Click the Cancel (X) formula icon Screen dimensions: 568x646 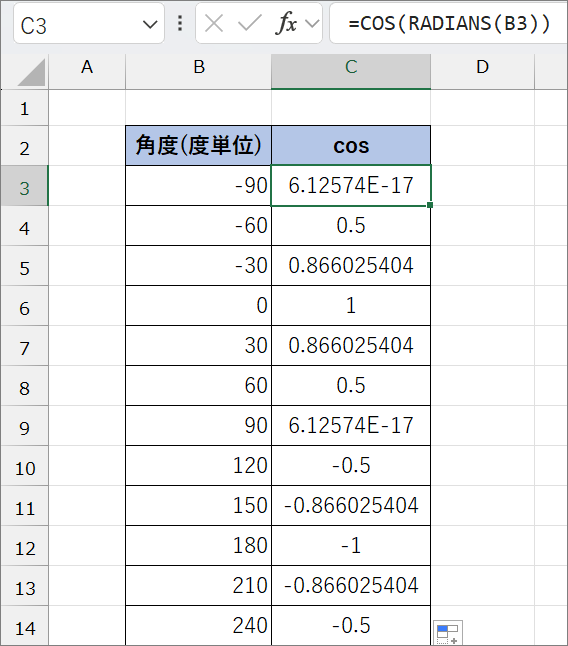tap(214, 23)
